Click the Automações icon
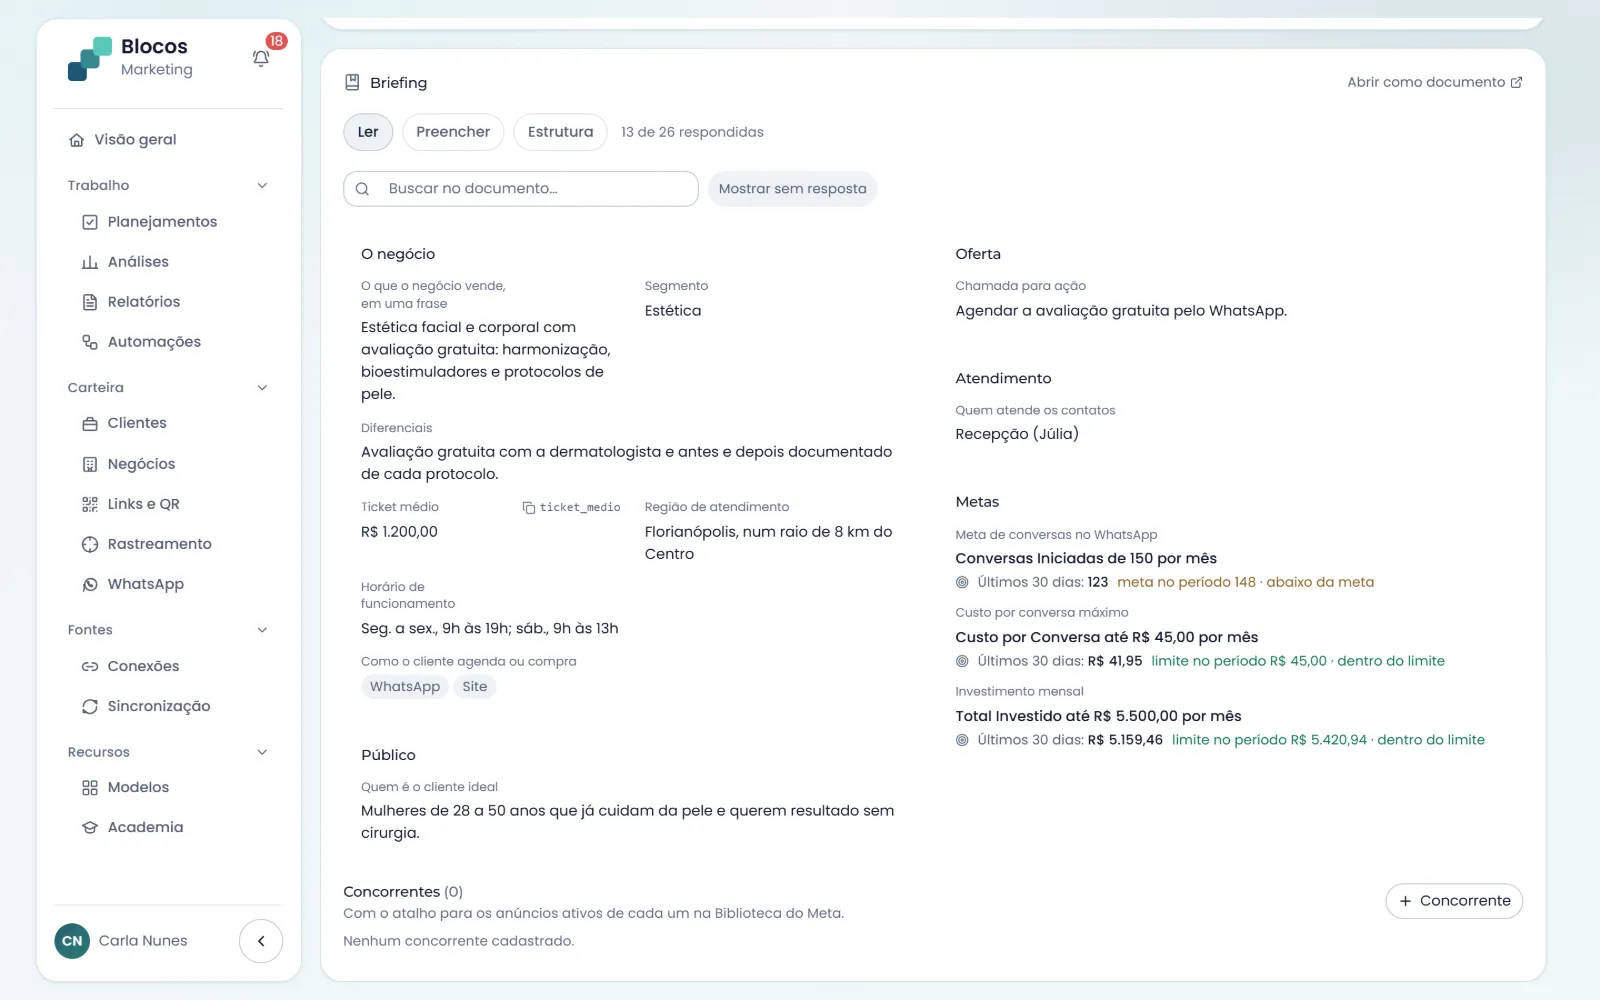The width and height of the screenshot is (1600, 1000). [90, 342]
